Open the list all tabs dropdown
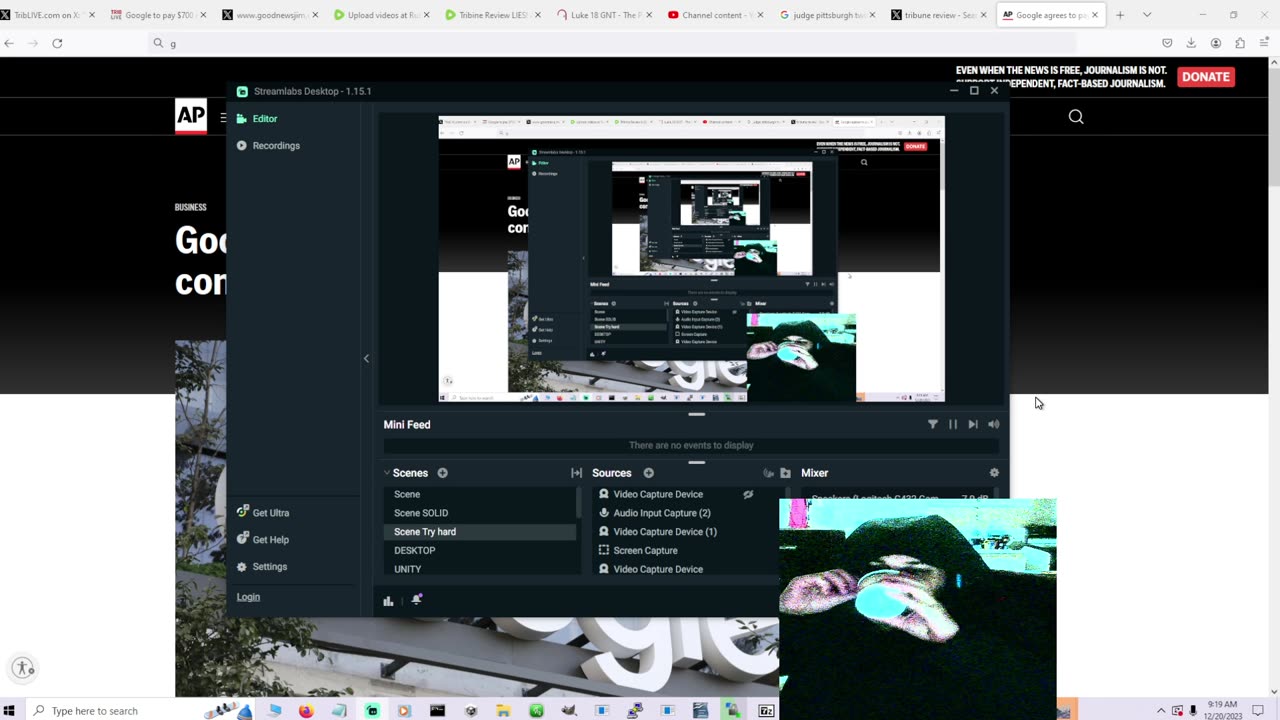Image resolution: width=1280 pixels, height=720 pixels. (x=1147, y=15)
